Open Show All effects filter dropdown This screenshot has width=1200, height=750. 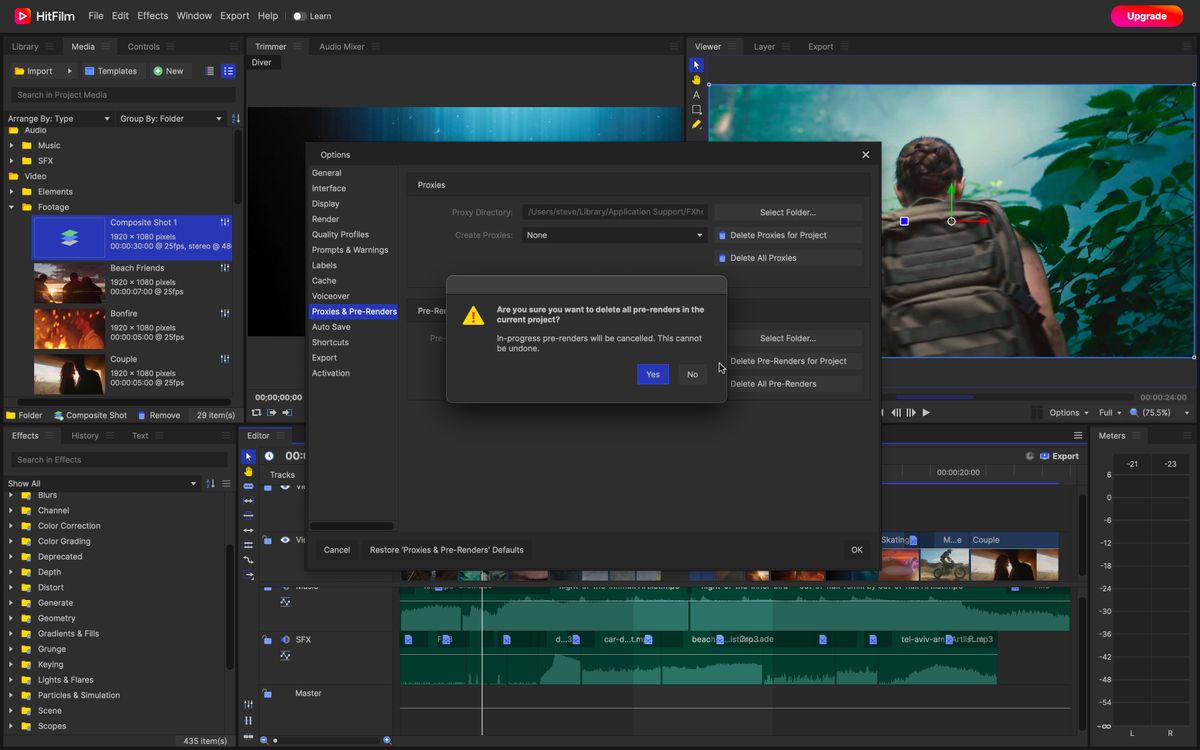click(104, 484)
